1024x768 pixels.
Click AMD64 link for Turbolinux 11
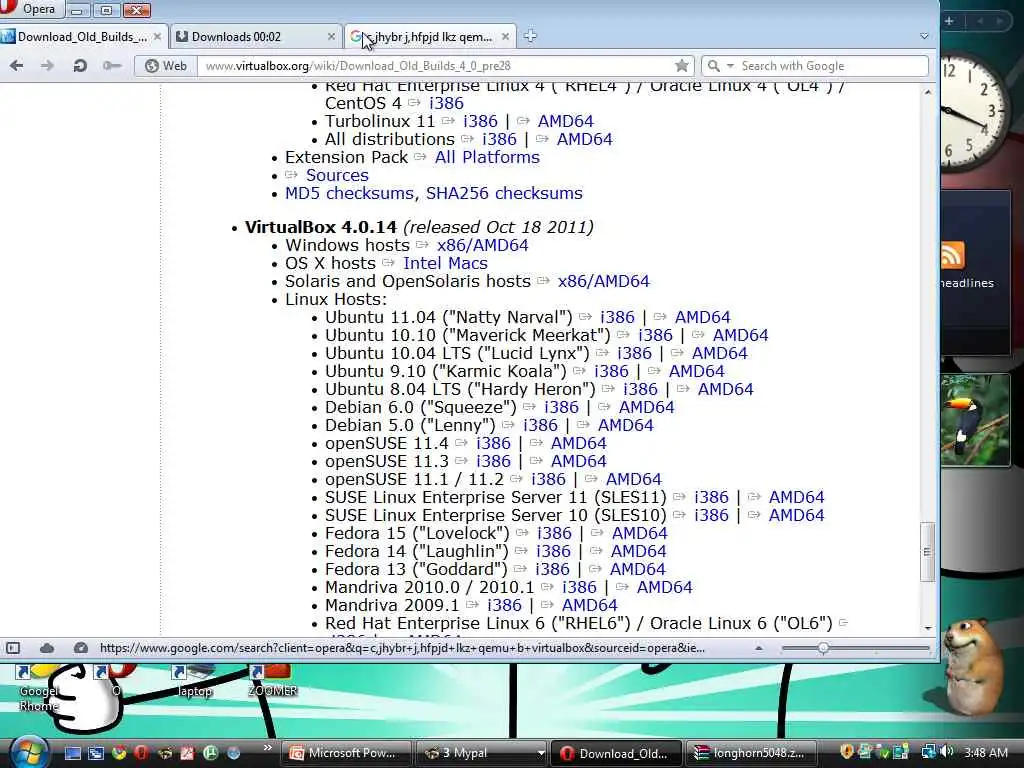pos(566,121)
